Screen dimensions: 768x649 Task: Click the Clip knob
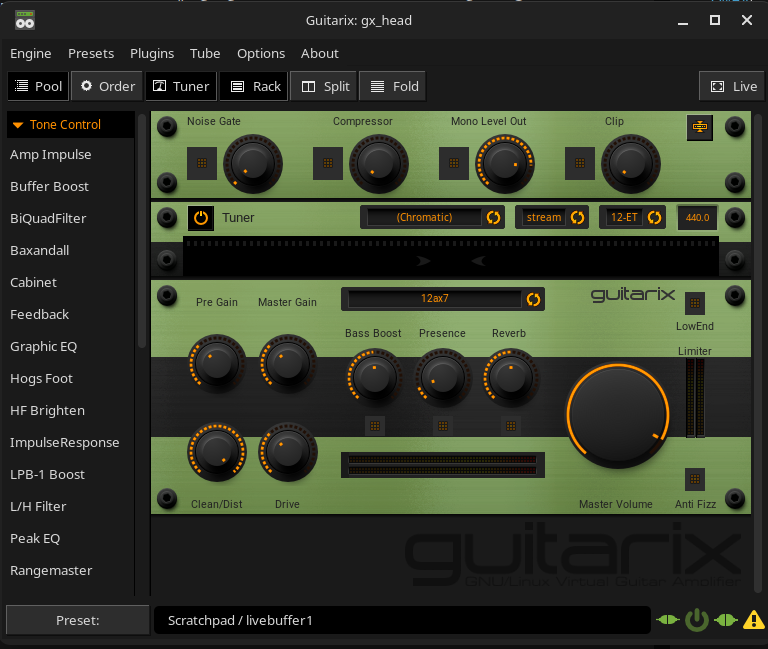(631, 164)
